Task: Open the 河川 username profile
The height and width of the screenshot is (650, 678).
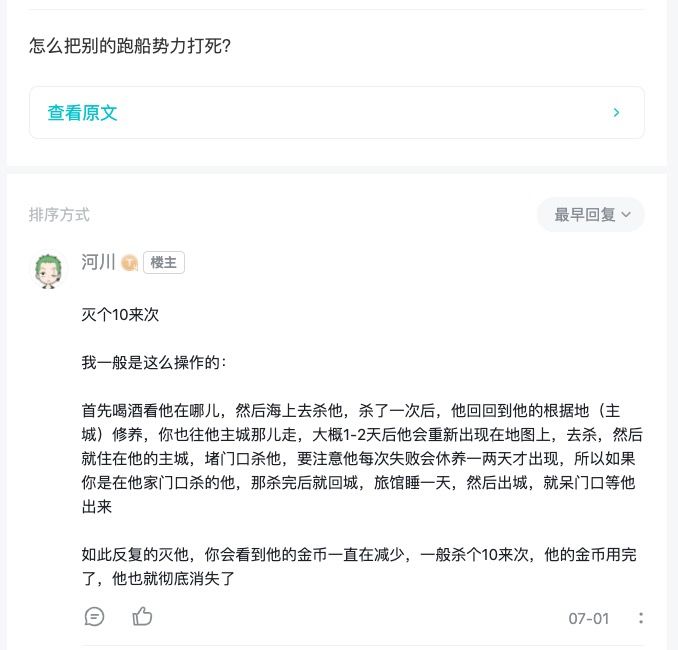Action: click(x=98, y=263)
